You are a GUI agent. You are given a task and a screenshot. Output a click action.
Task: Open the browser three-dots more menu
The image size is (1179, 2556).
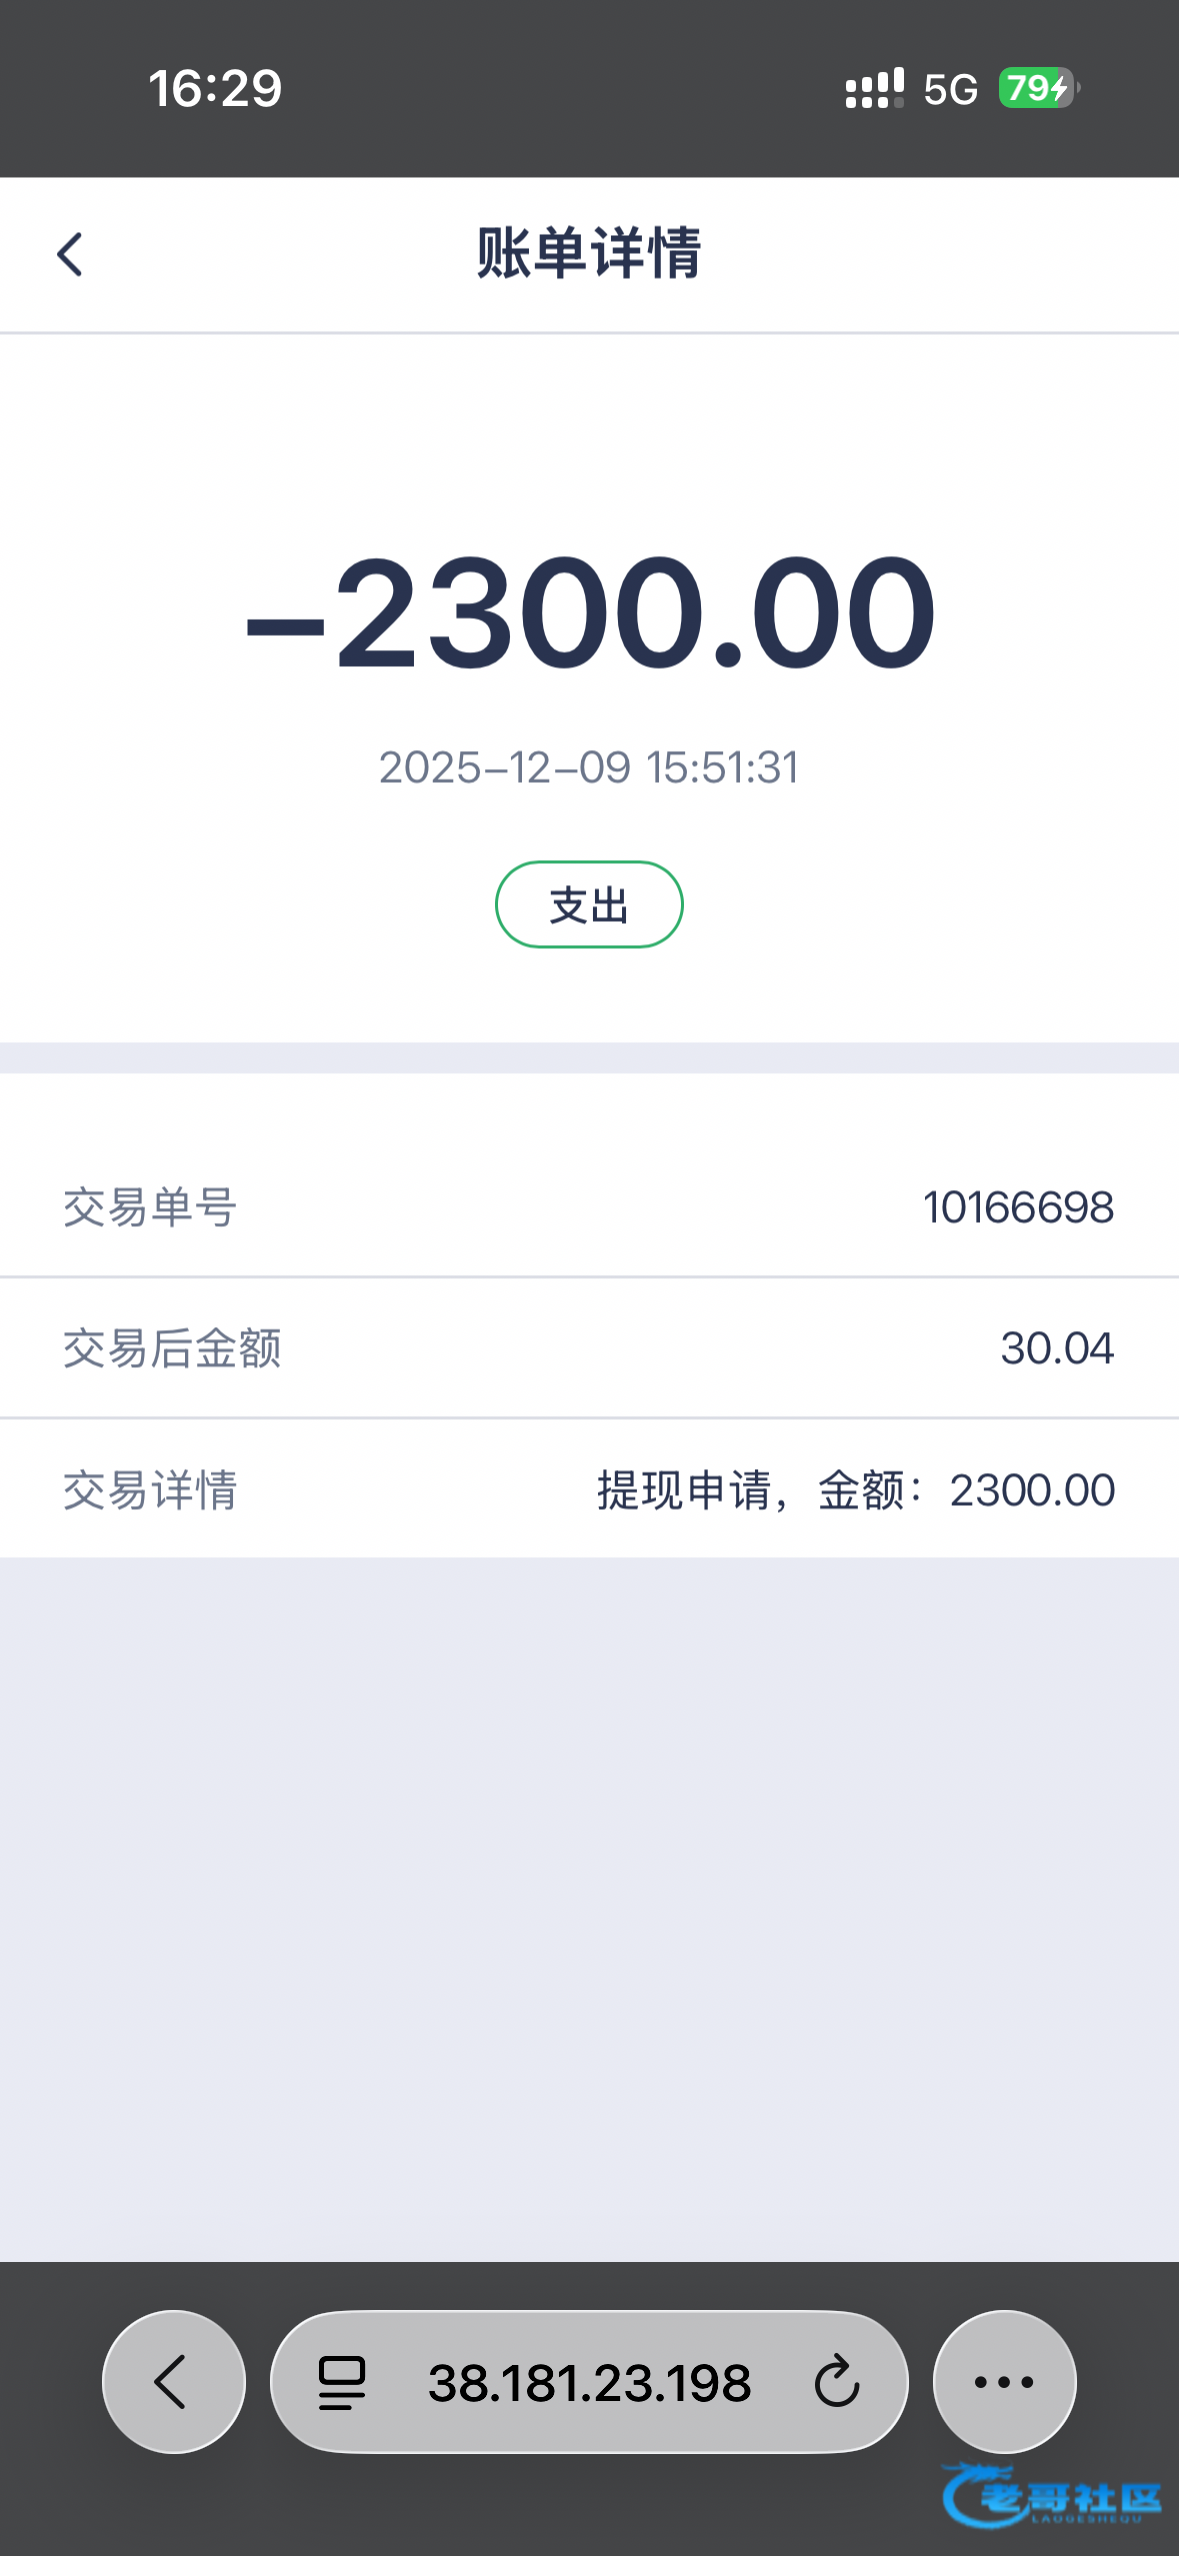(1004, 2382)
